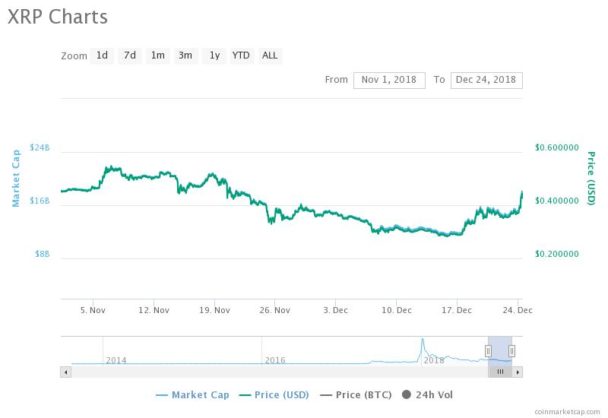The width and height of the screenshot is (608, 418).
Task: Click the 24h Vol circle icon
Action: tap(406, 395)
